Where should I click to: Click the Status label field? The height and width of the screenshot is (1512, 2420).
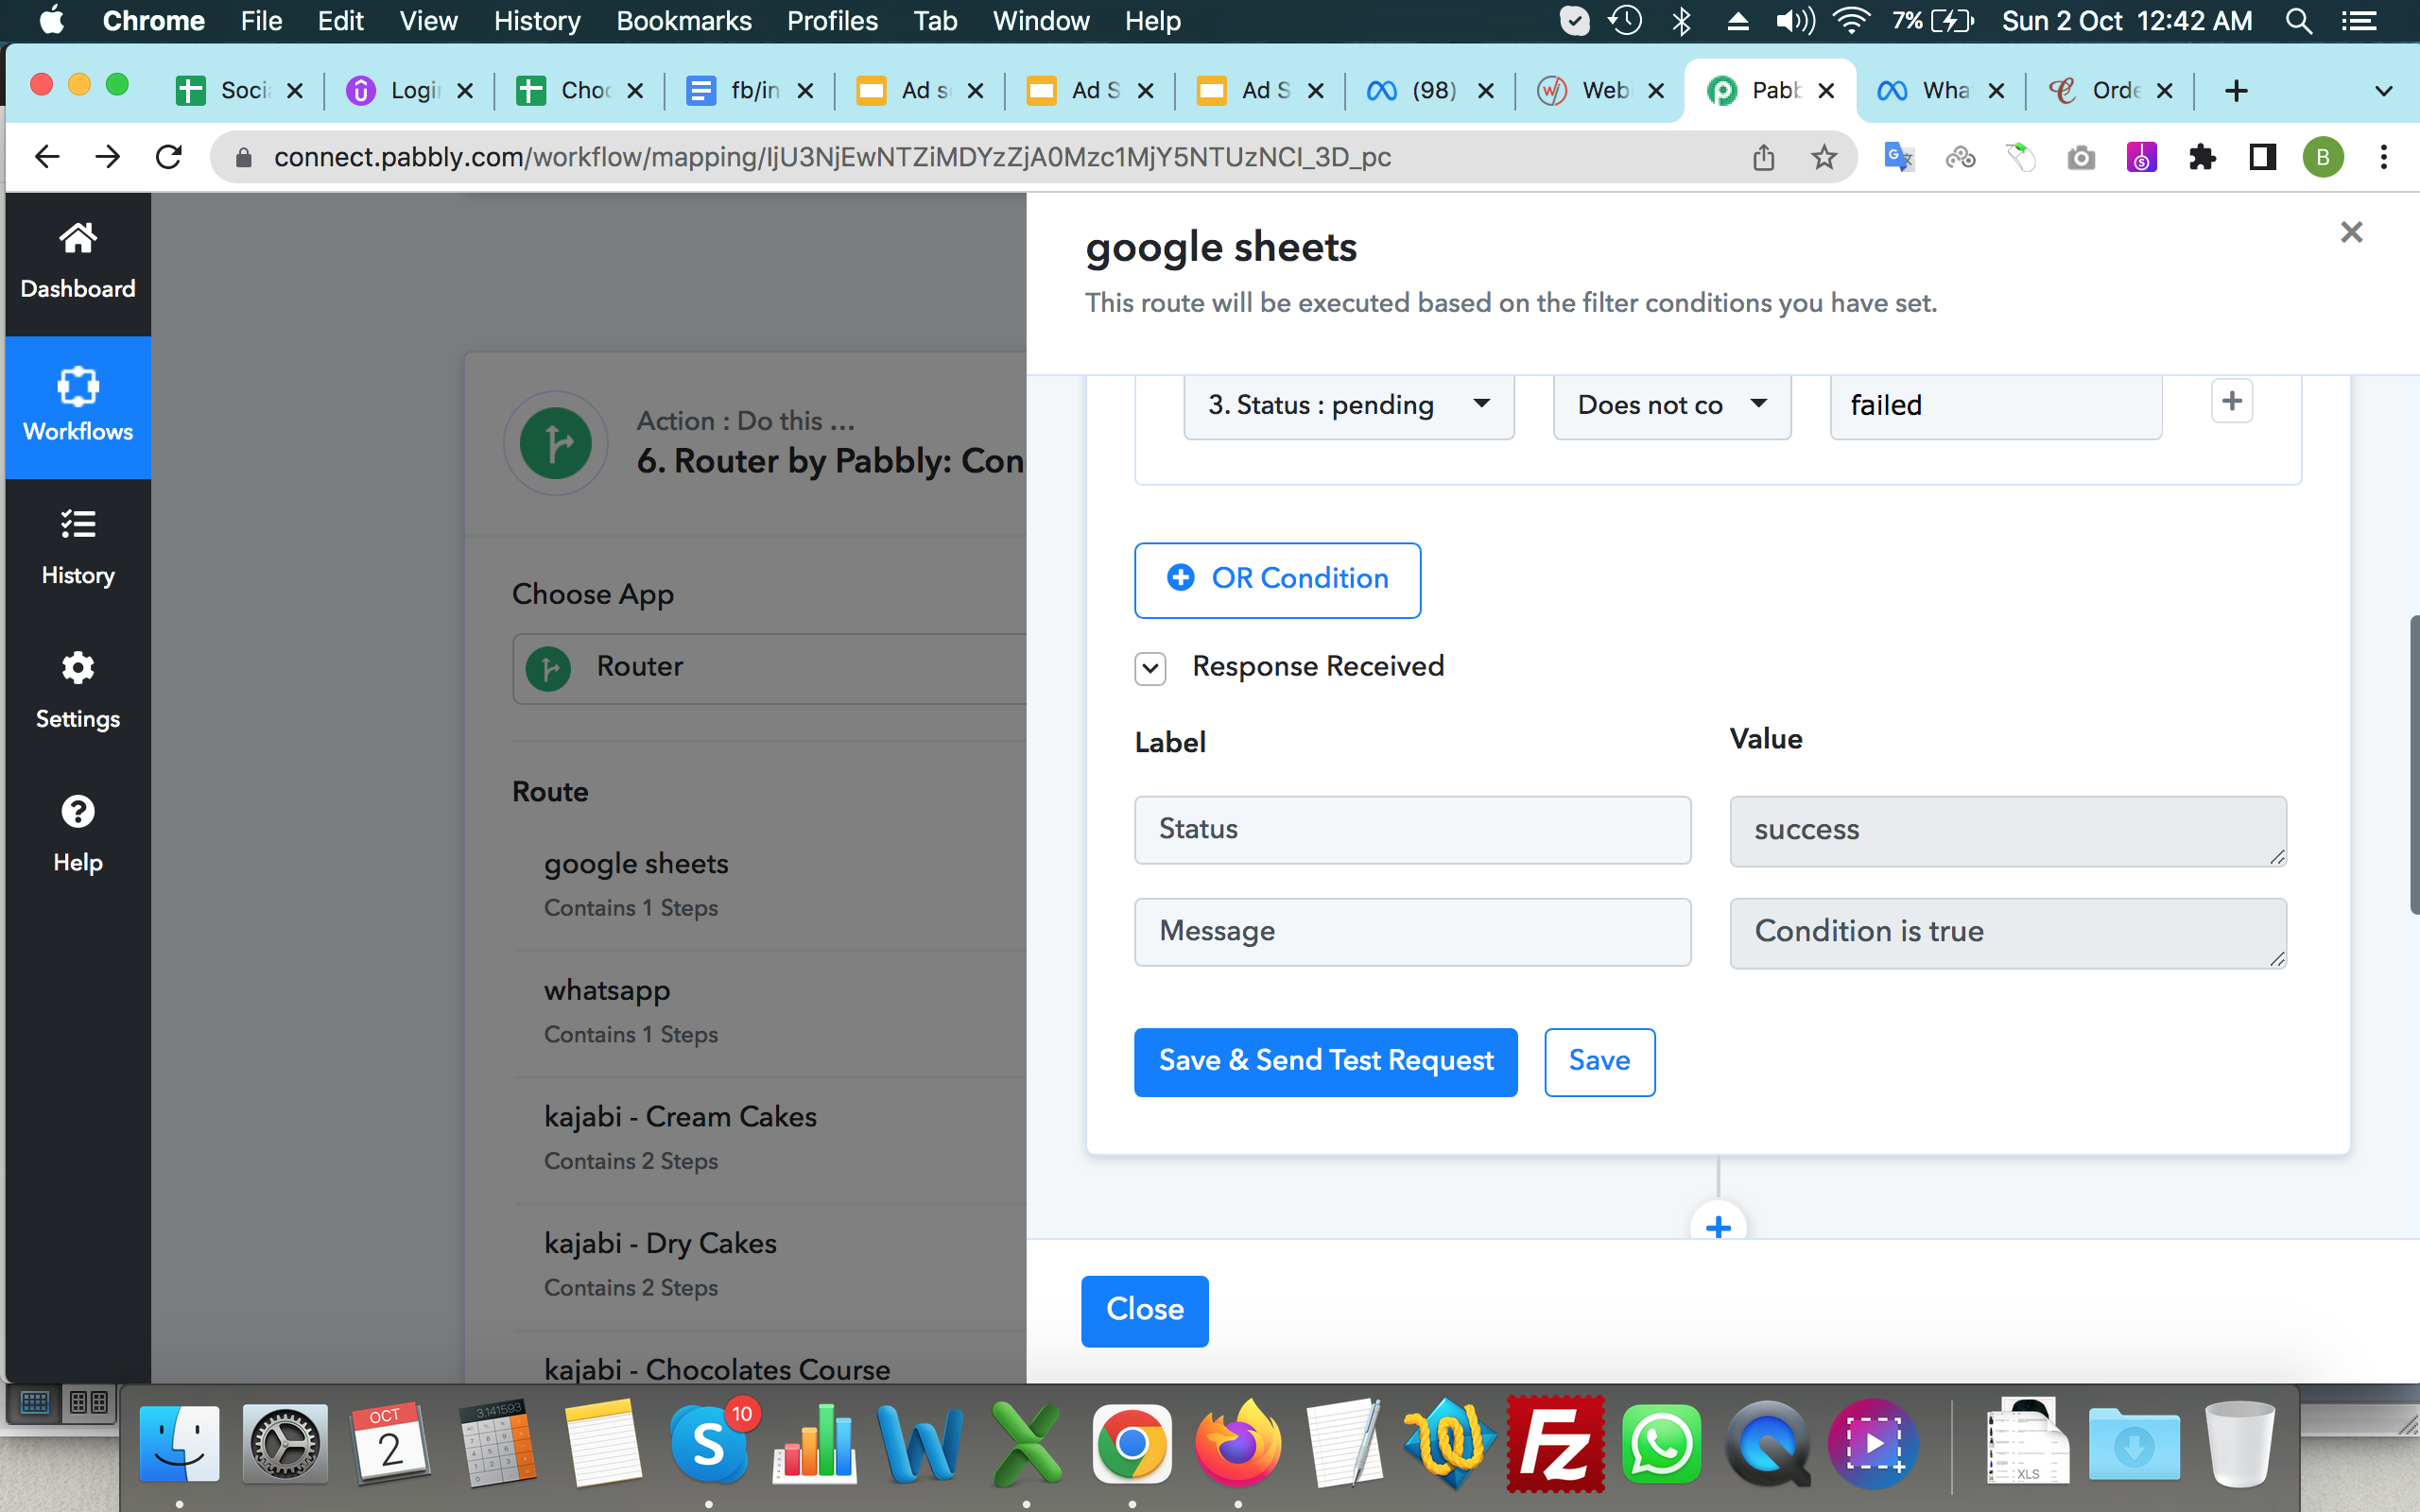click(1412, 830)
